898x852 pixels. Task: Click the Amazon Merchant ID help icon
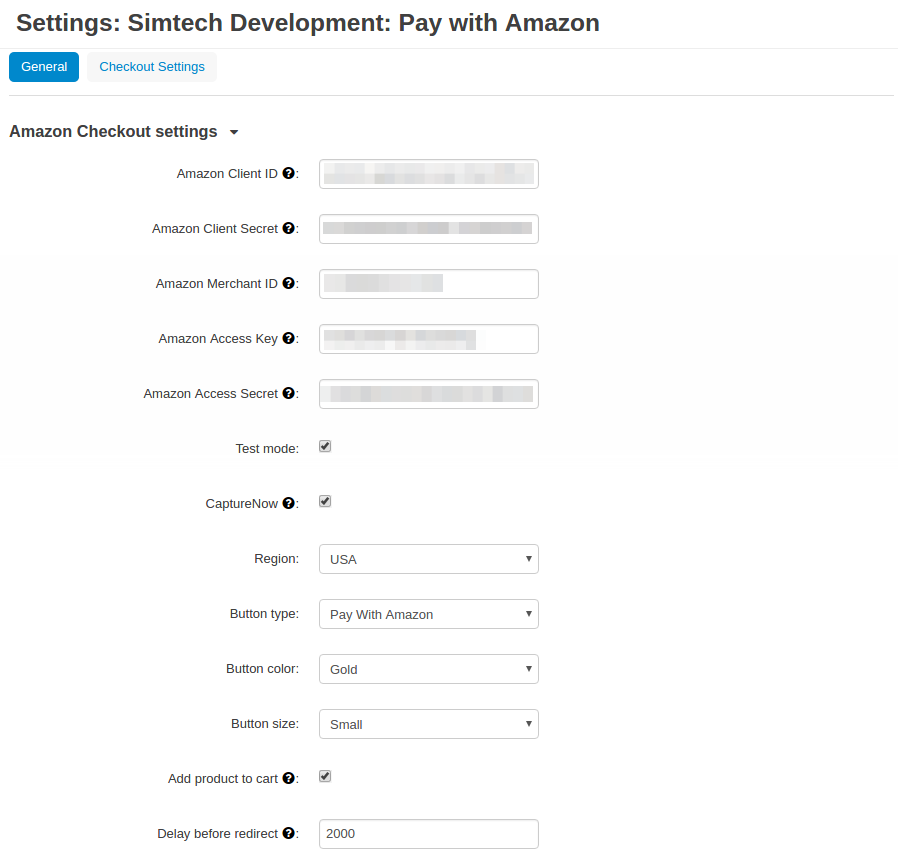coord(289,283)
